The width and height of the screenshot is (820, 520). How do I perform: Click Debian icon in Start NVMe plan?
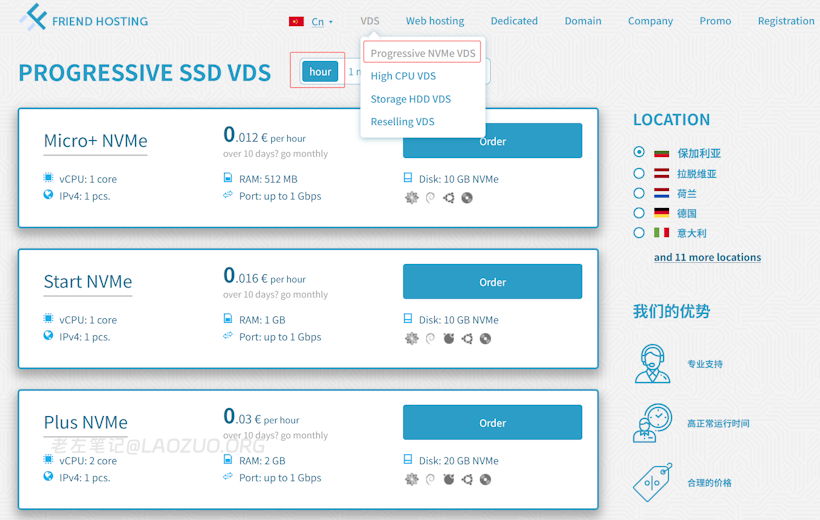point(430,338)
